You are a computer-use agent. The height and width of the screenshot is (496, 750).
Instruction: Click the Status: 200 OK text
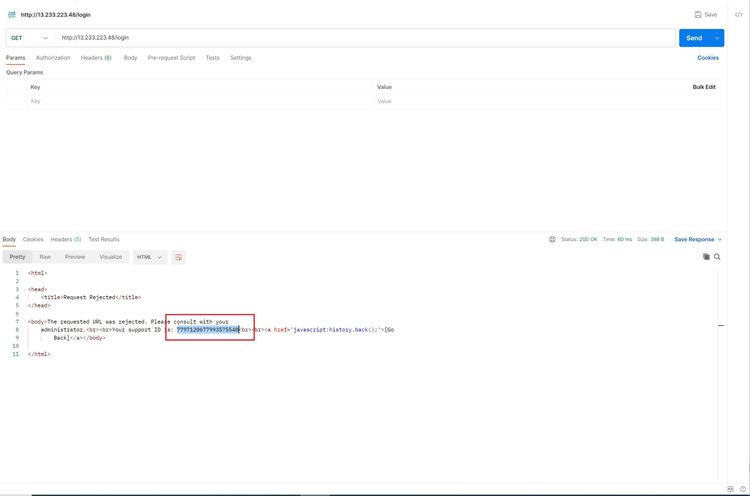(579, 240)
